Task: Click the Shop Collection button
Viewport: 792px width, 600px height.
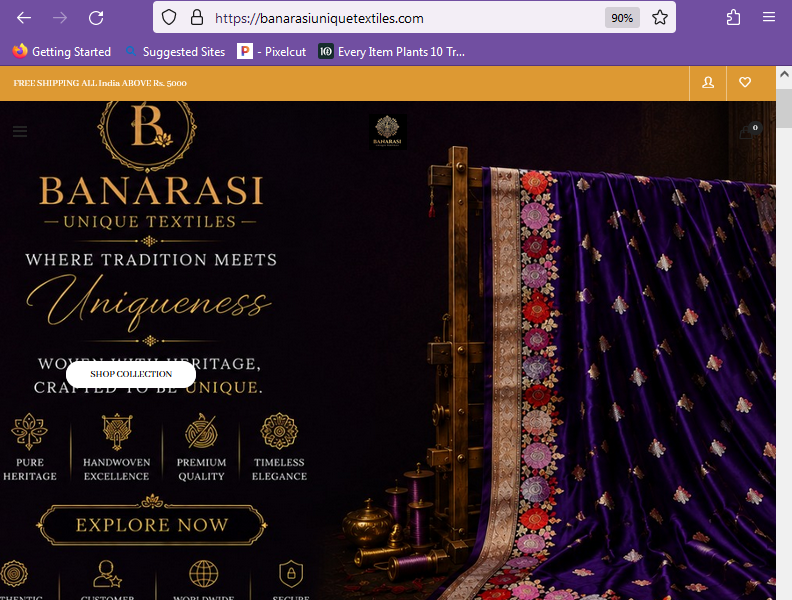Action: point(131,374)
